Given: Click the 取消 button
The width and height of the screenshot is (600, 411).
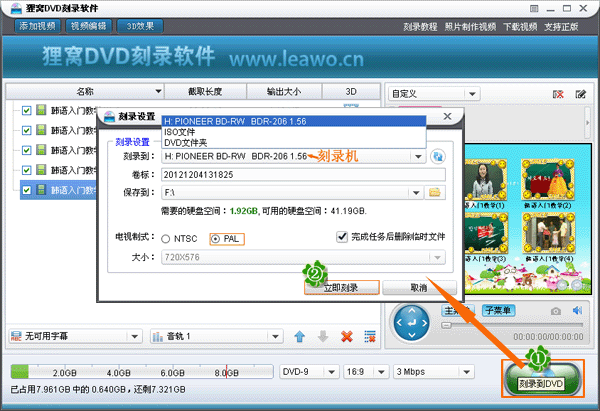Looking at the screenshot, I should point(419,287).
